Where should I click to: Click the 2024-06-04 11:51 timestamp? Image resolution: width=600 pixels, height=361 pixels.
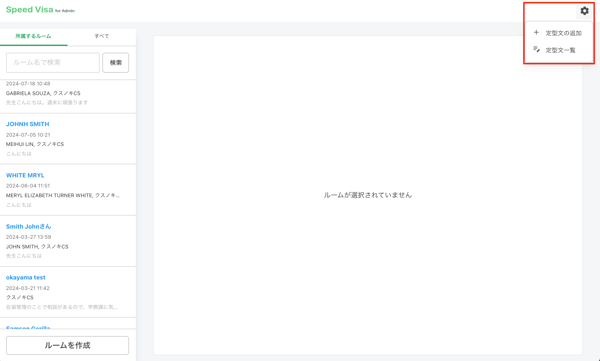(x=28, y=186)
